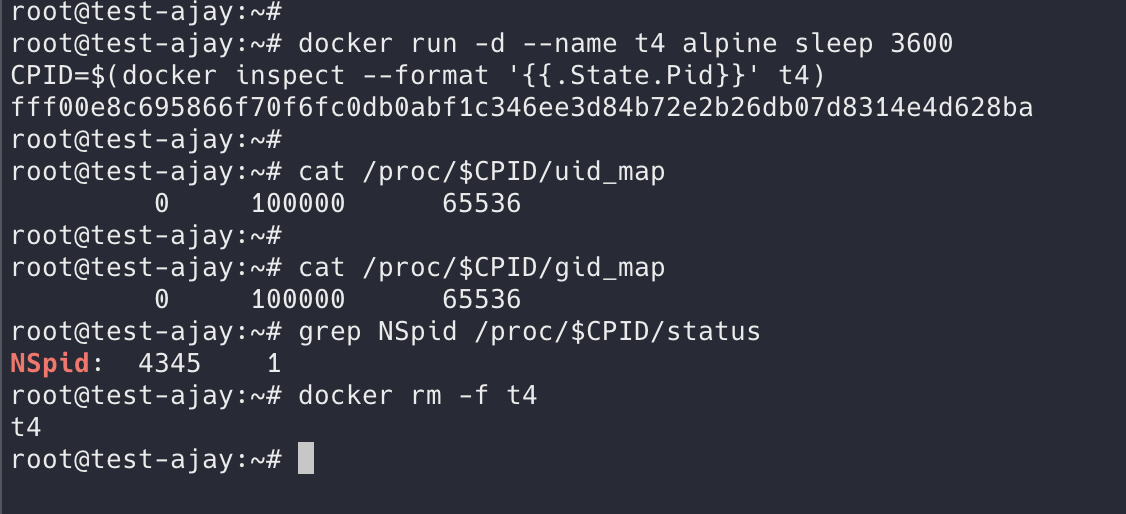Click the docker rm -f t4 command
The image size is (1126, 514).
click(x=417, y=395)
